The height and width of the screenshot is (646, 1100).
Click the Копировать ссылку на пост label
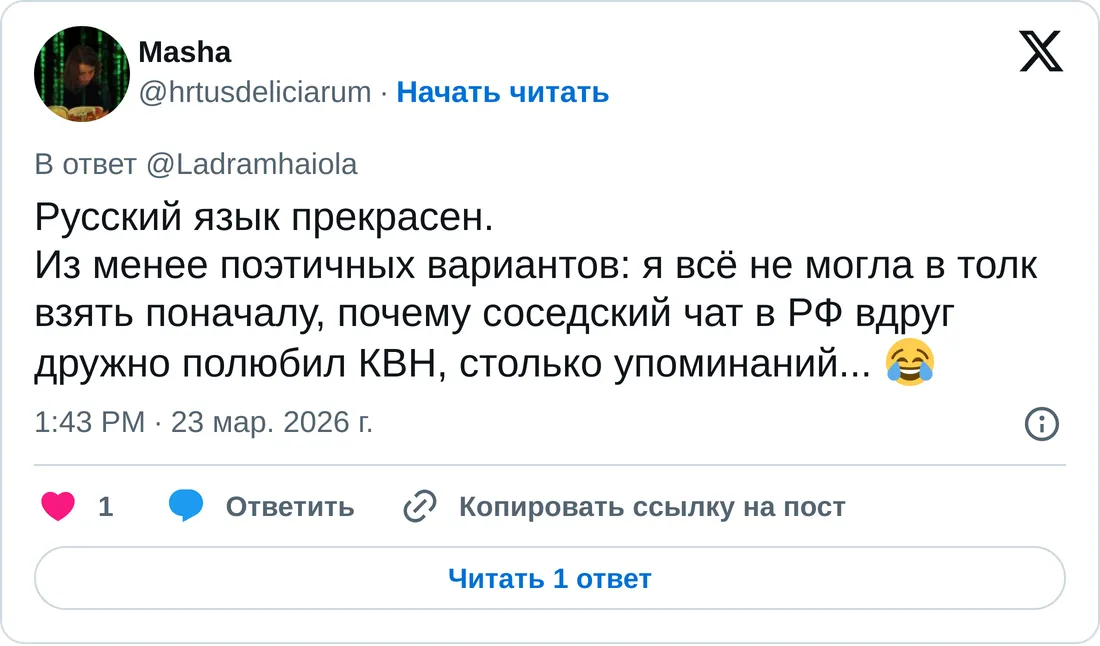[x=651, y=507]
